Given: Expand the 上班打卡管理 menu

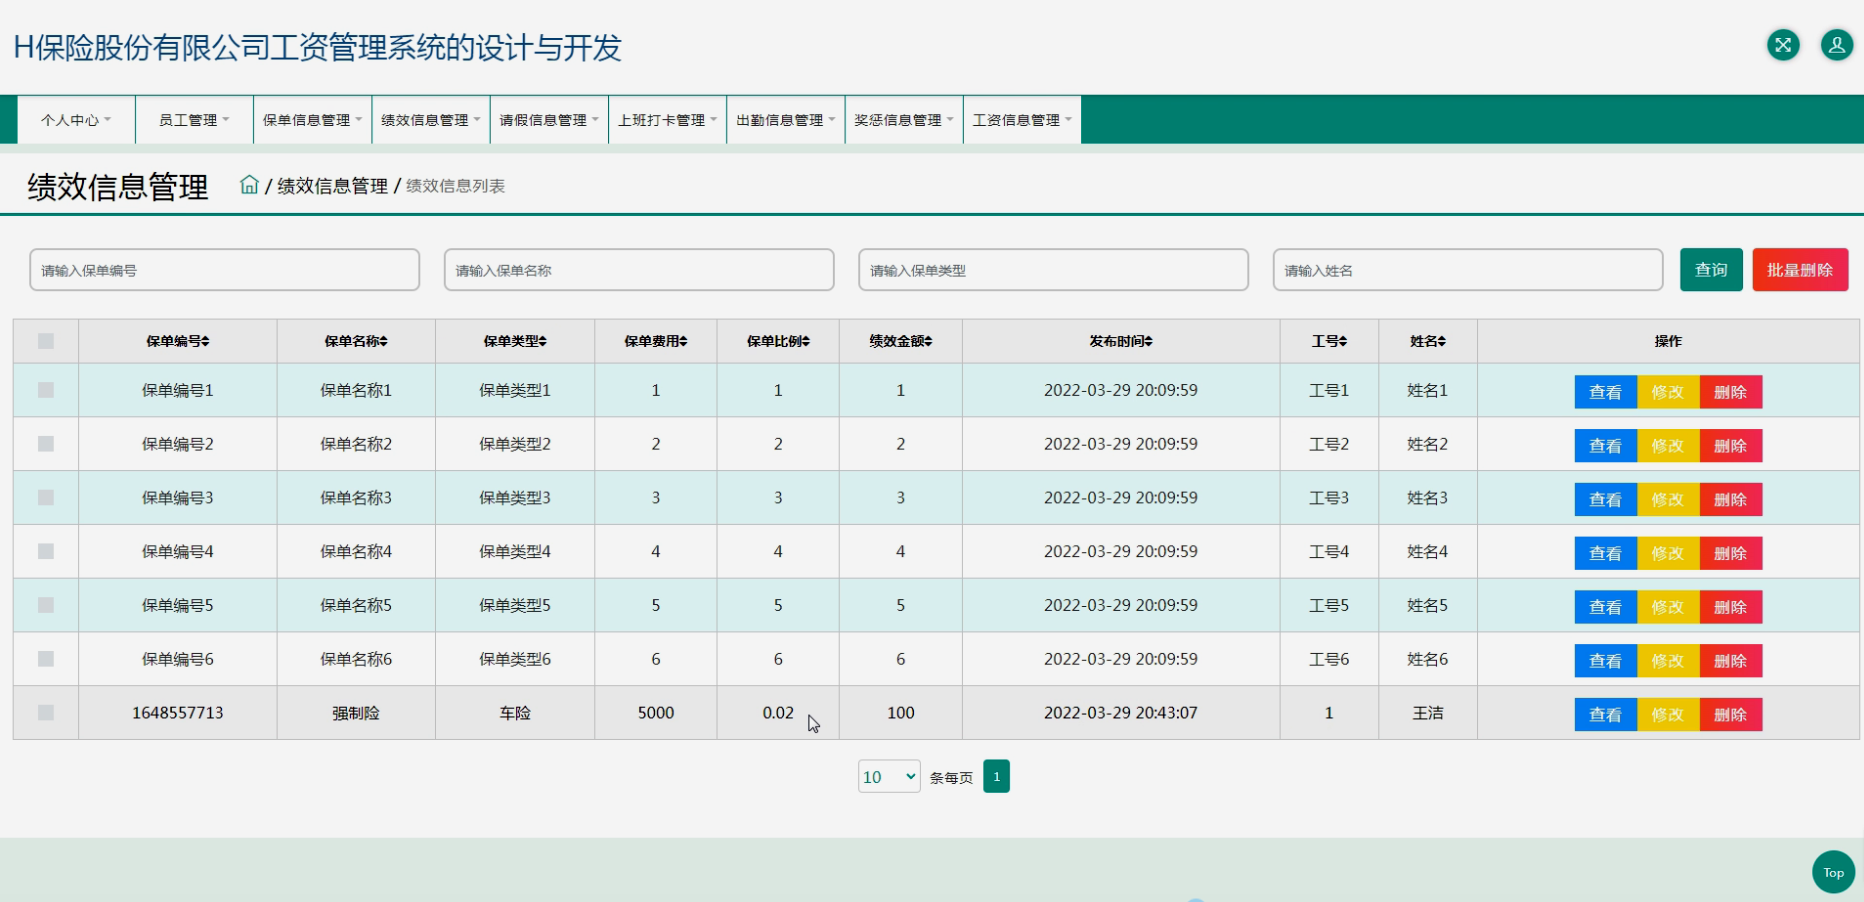Looking at the screenshot, I should point(667,120).
